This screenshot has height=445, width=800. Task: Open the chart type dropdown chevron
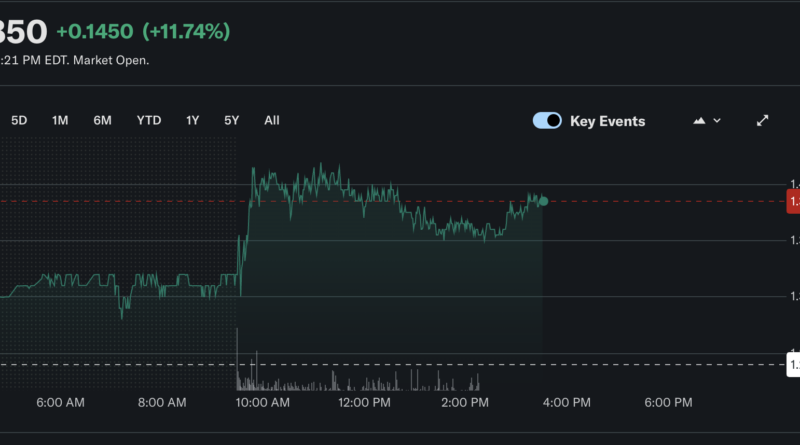coord(717,121)
